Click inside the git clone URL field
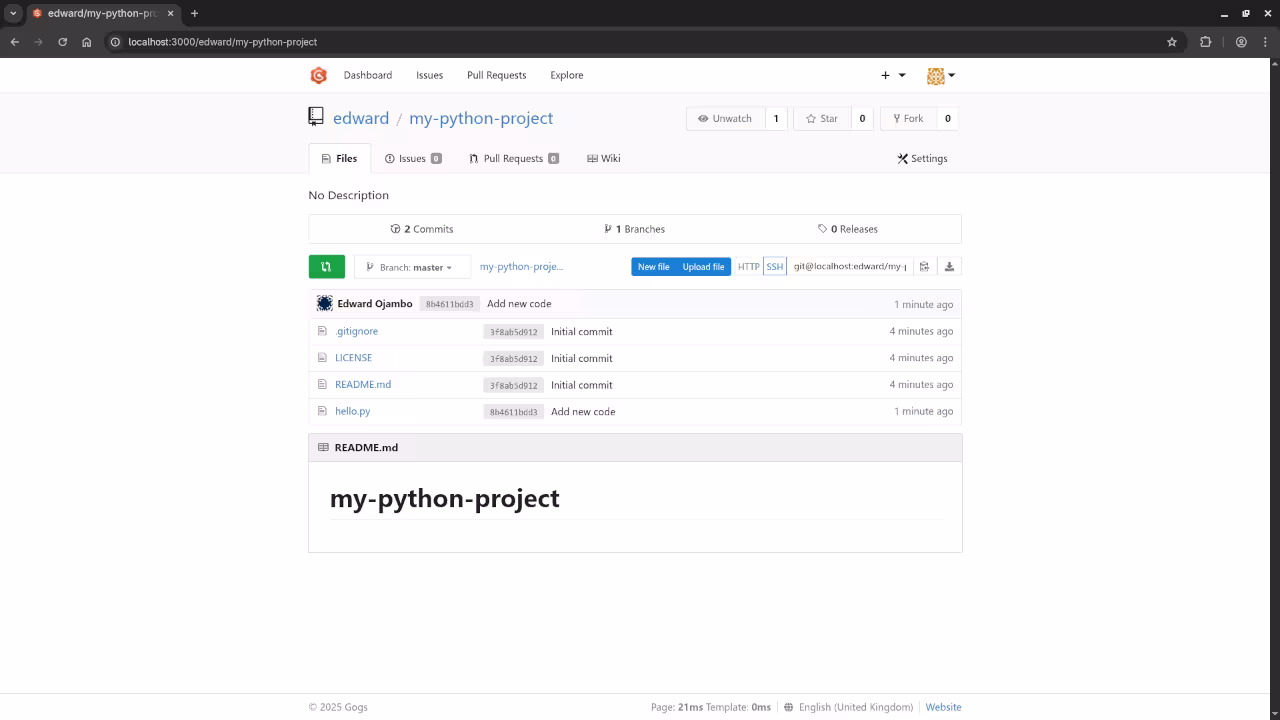The image size is (1280, 720). tap(848, 266)
